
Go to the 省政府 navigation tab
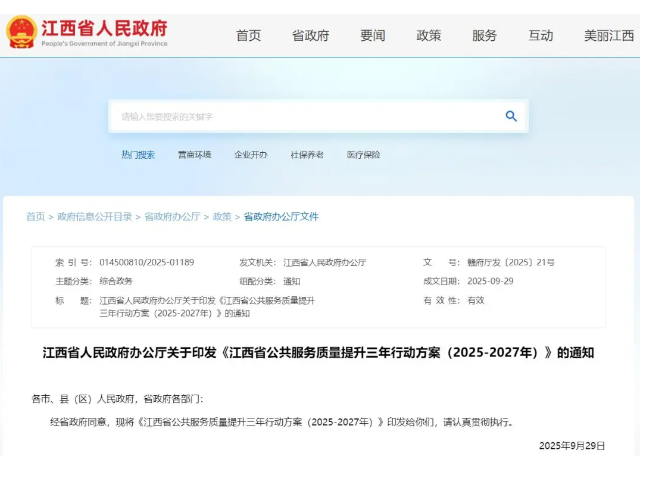(310, 36)
